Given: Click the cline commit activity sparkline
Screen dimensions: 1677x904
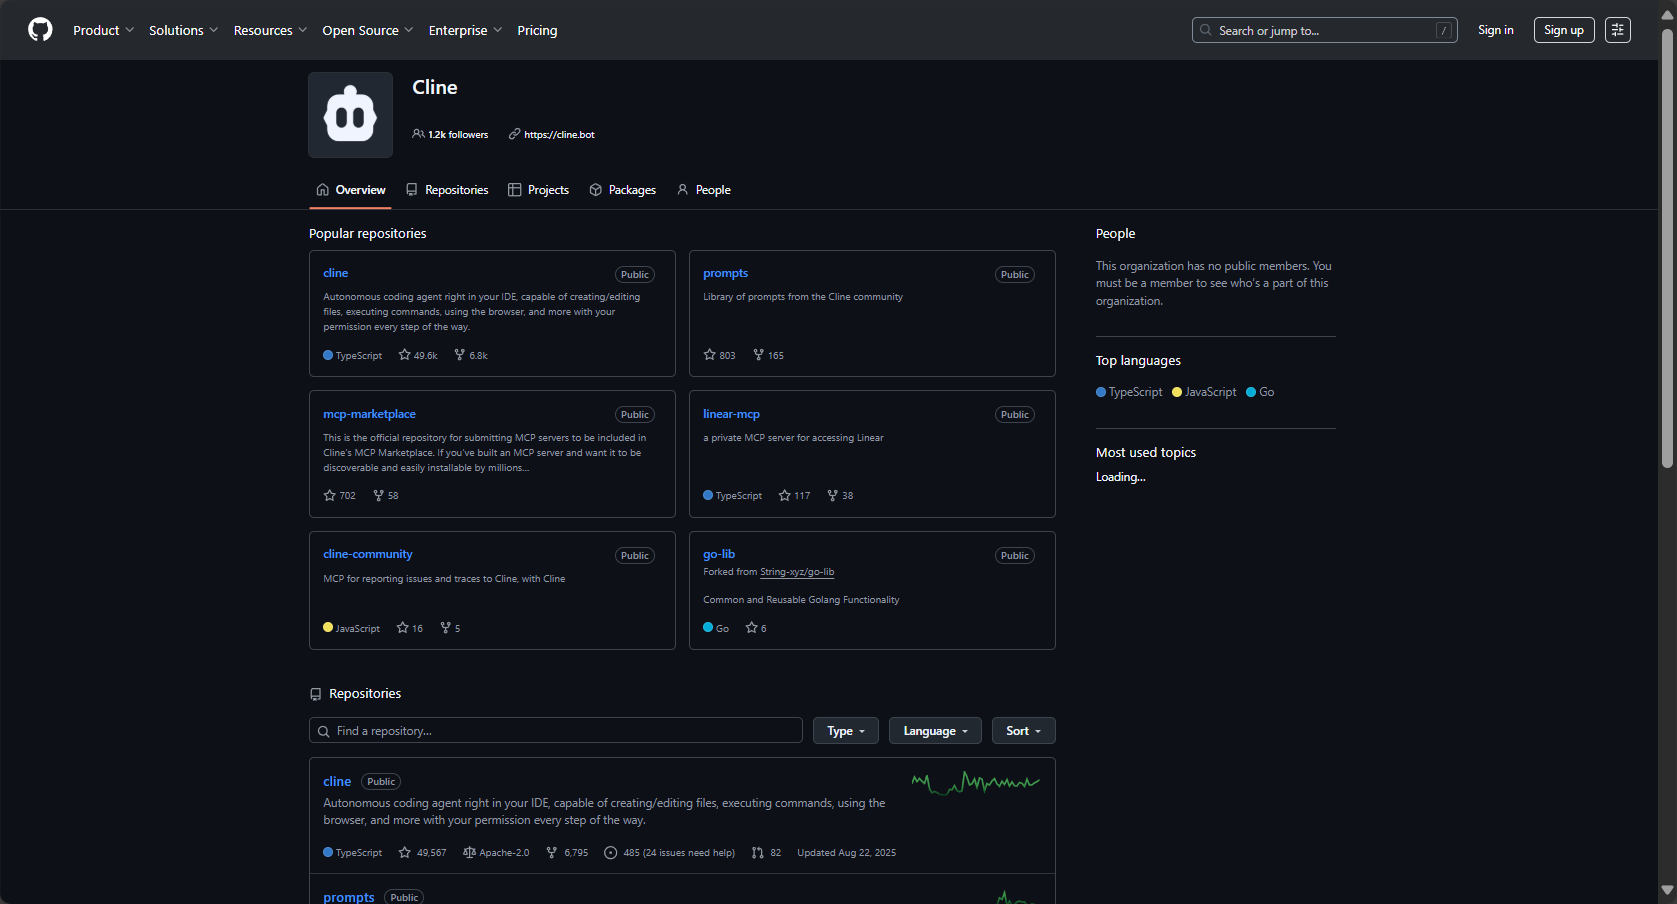Looking at the screenshot, I should 976,782.
